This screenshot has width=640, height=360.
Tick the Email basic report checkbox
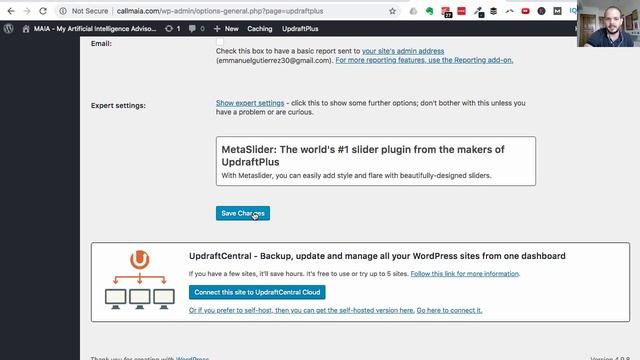point(220,42)
